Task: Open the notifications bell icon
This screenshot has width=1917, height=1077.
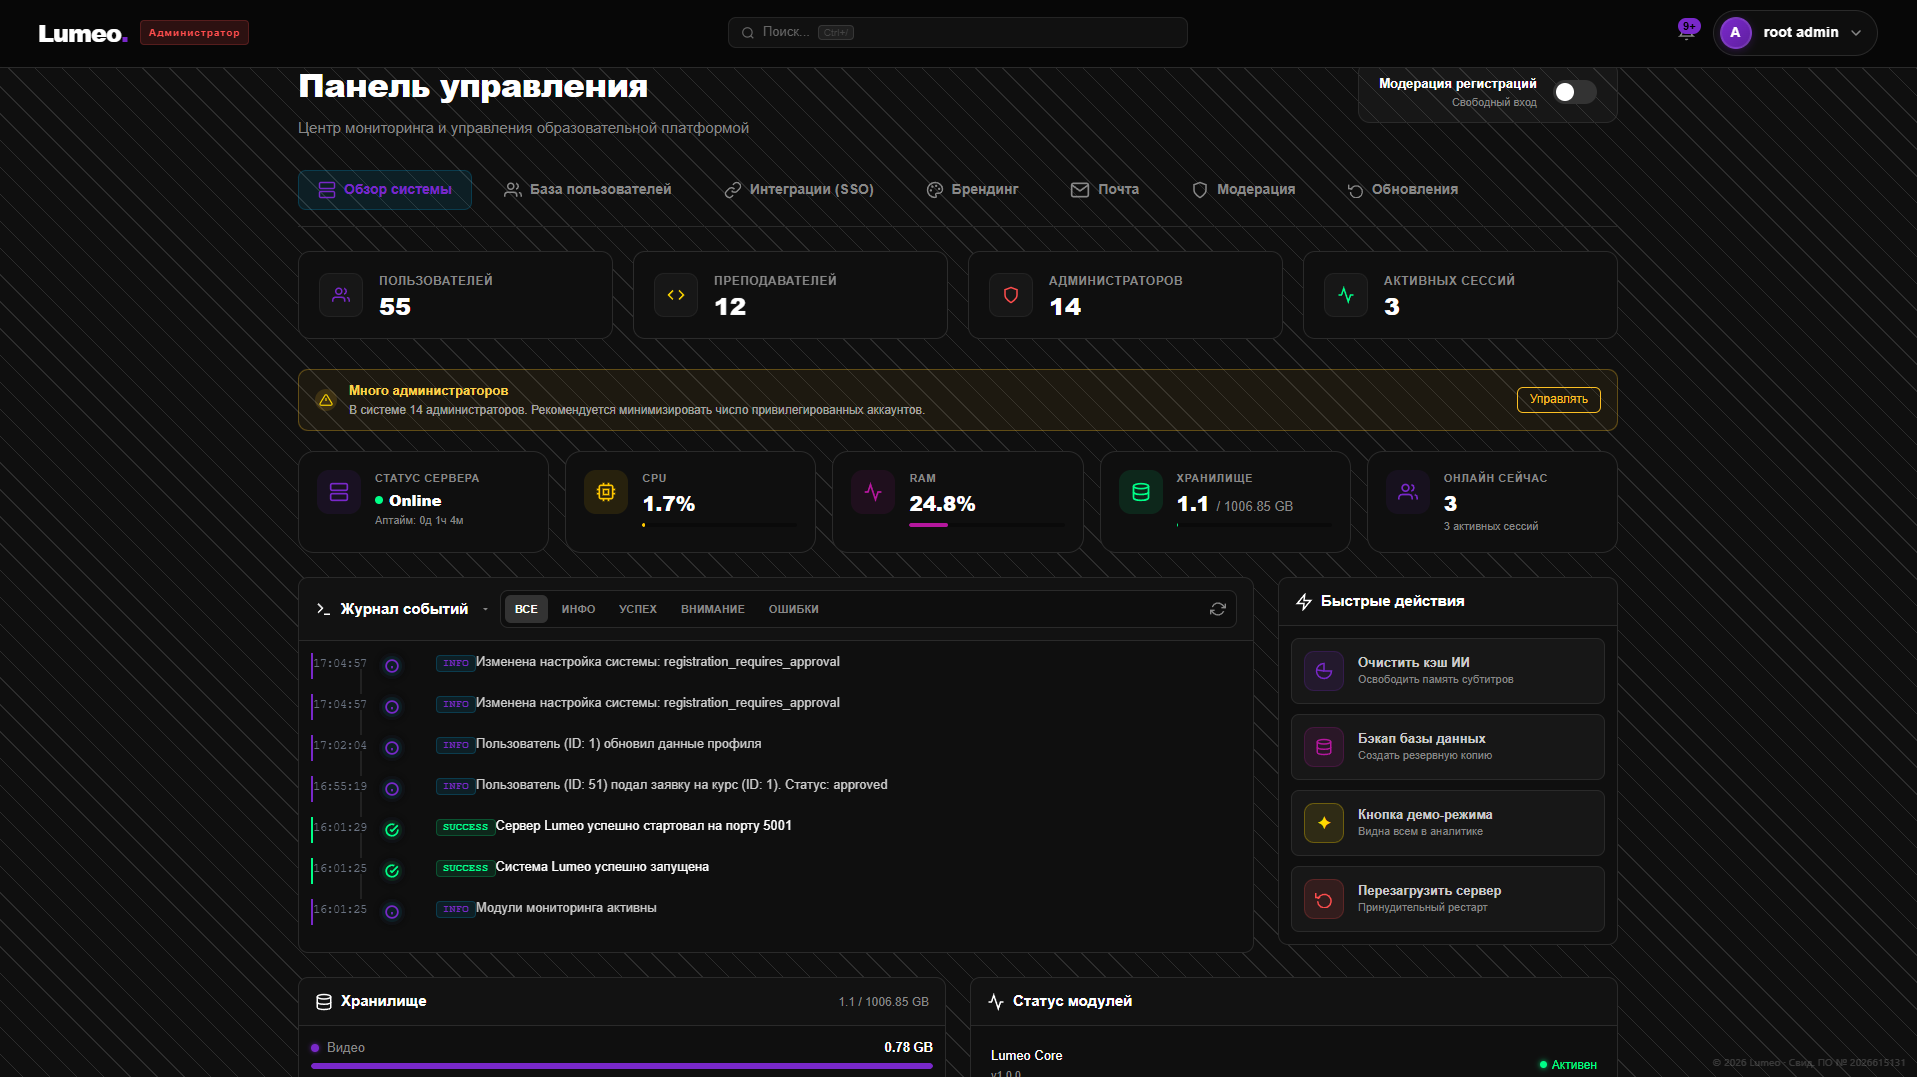Action: click(x=1687, y=32)
